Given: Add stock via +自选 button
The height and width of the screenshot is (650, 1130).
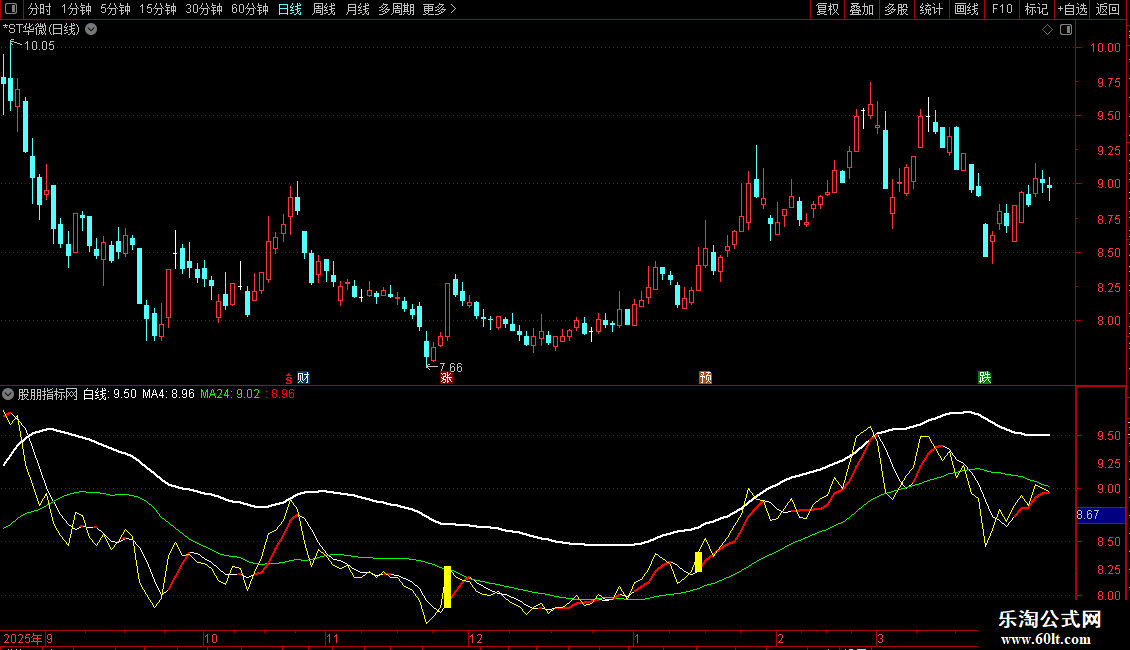Looking at the screenshot, I should click(x=1072, y=9).
